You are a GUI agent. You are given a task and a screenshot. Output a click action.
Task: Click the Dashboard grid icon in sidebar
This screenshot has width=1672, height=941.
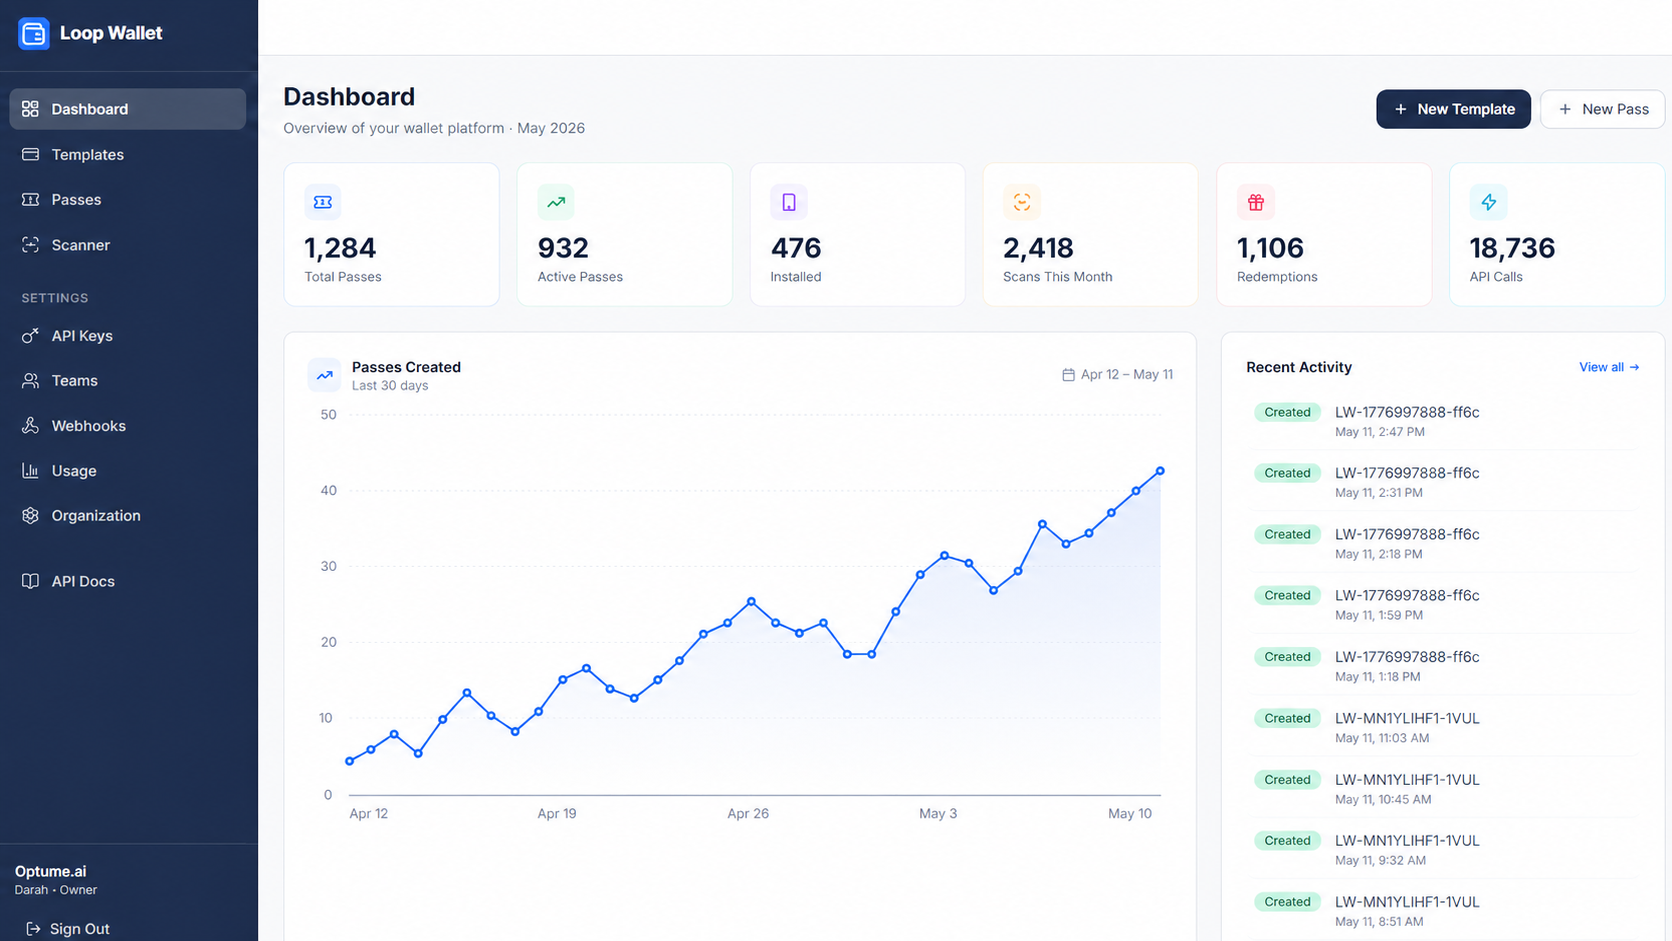pyautogui.click(x=31, y=109)
